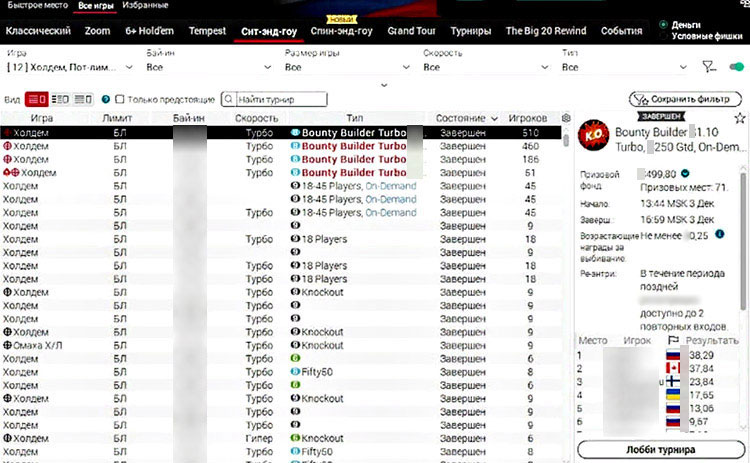Select the Деньги radio option

pos(663,24)
